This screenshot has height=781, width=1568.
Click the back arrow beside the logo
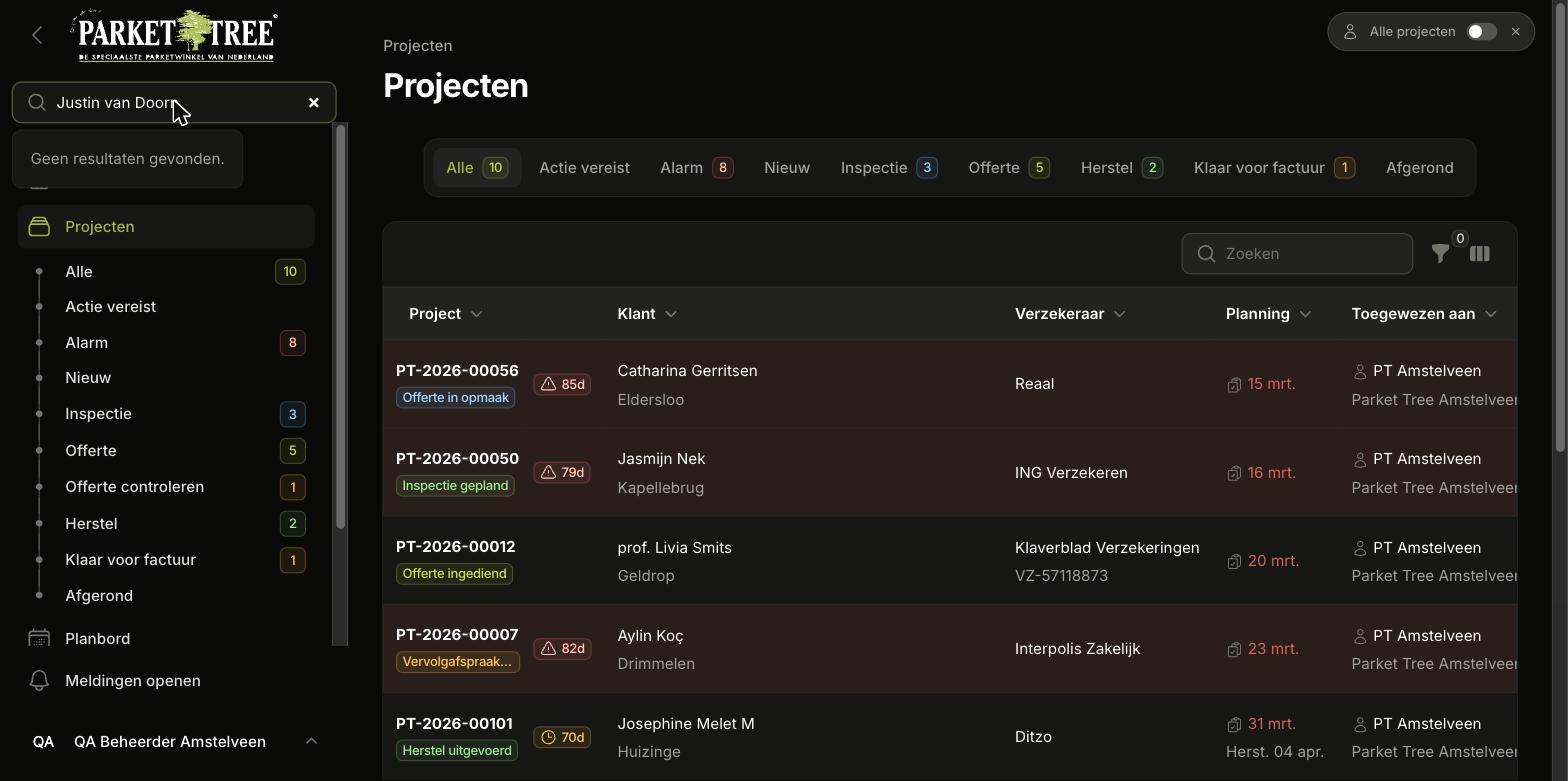click(x=37, y=35)
